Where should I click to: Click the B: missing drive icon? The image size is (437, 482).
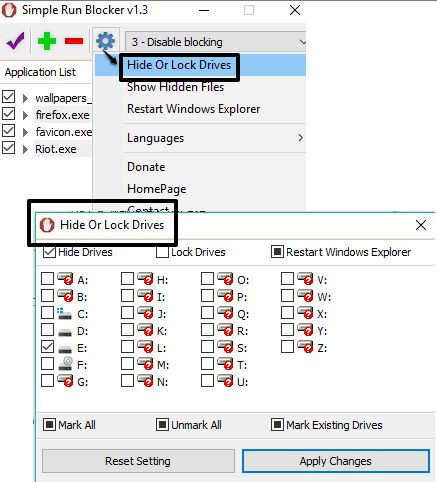pos(65,296)
